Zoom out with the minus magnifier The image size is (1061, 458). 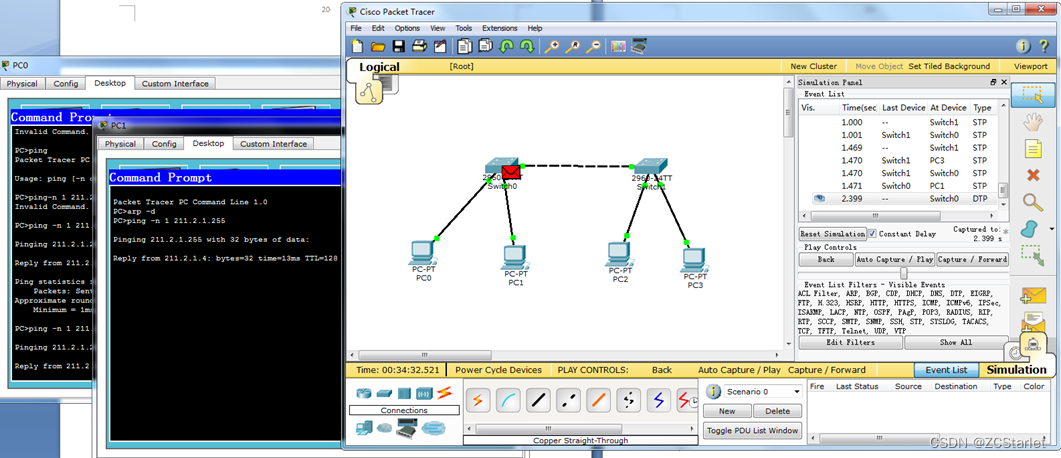593,47
